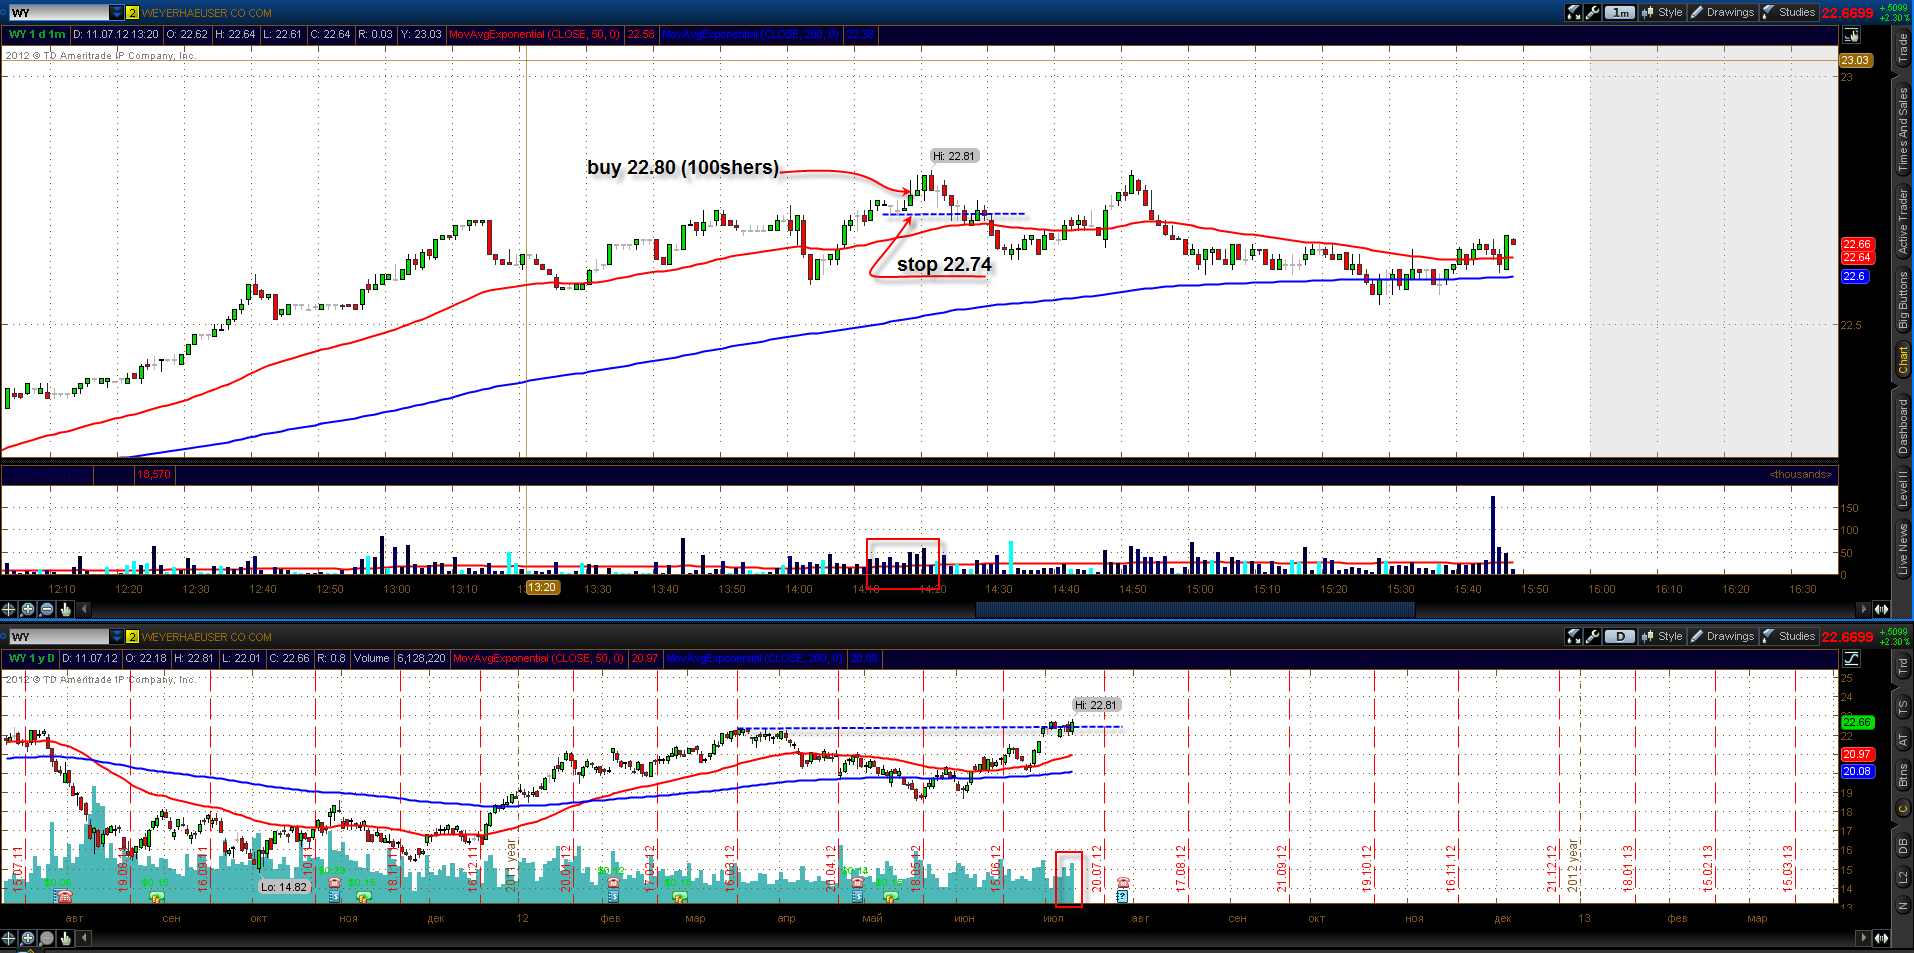The image size is (1914, 953).
Task: Open Trd side tab on lower chart
Action: tap(1903, 667)
